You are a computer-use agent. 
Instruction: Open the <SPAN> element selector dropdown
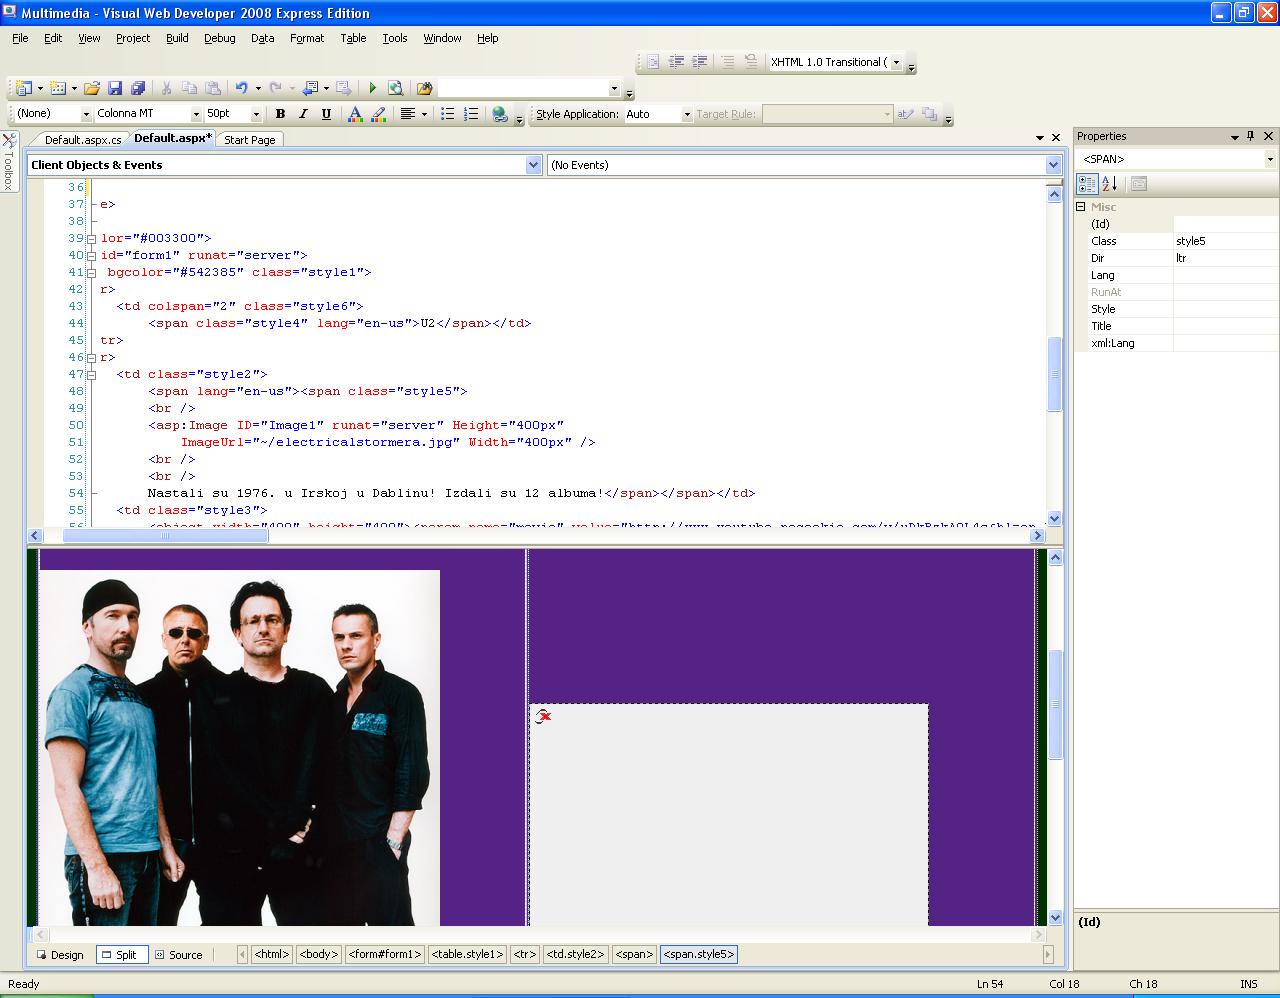tap(1270, 159)
